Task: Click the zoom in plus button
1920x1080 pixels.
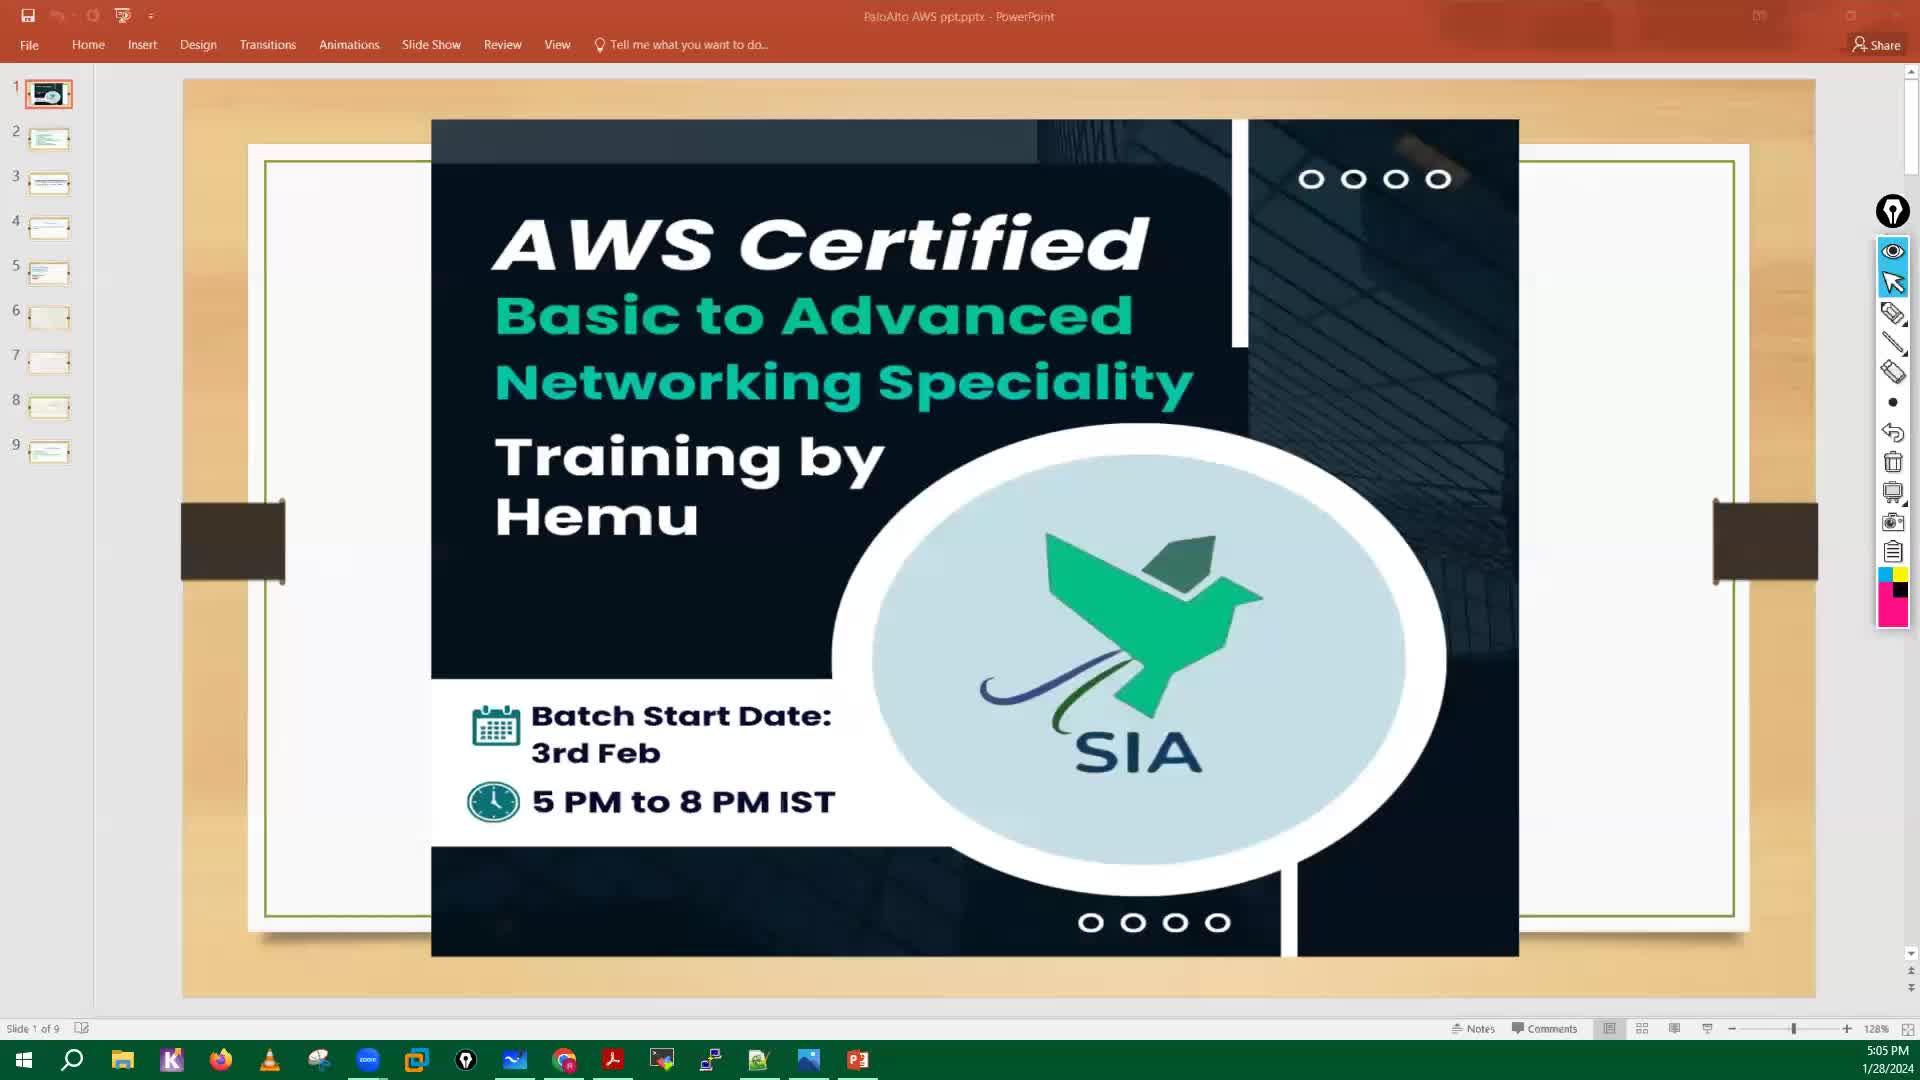Action: [1847, 1028]
